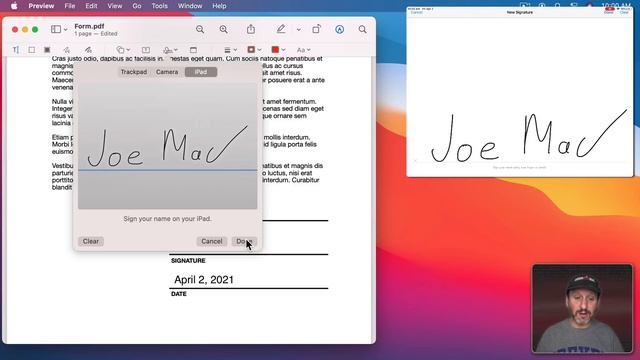
Task: Open the Help menu
Action: click(x=219, y=6)
